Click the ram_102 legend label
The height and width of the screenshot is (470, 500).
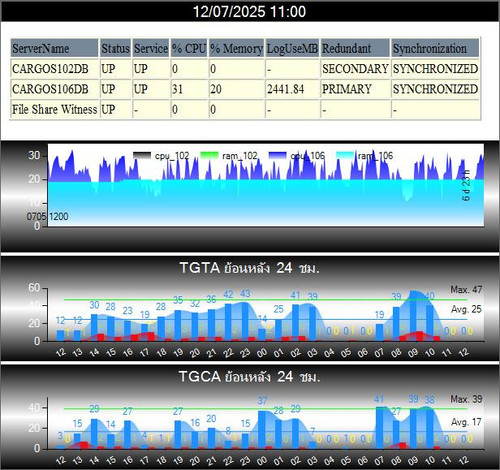click(x=240, y=156)
